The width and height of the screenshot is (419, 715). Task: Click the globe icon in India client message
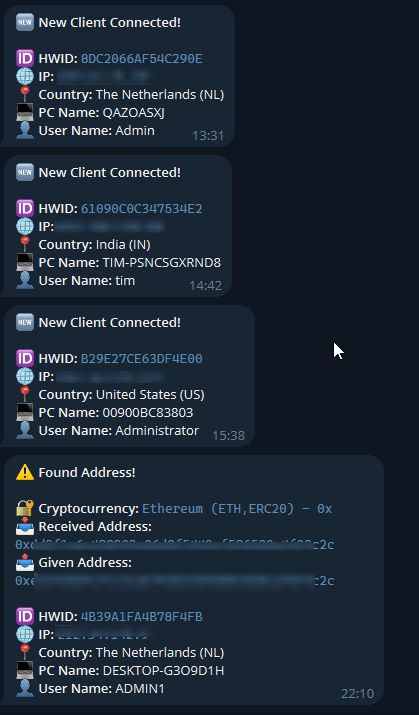25,226
